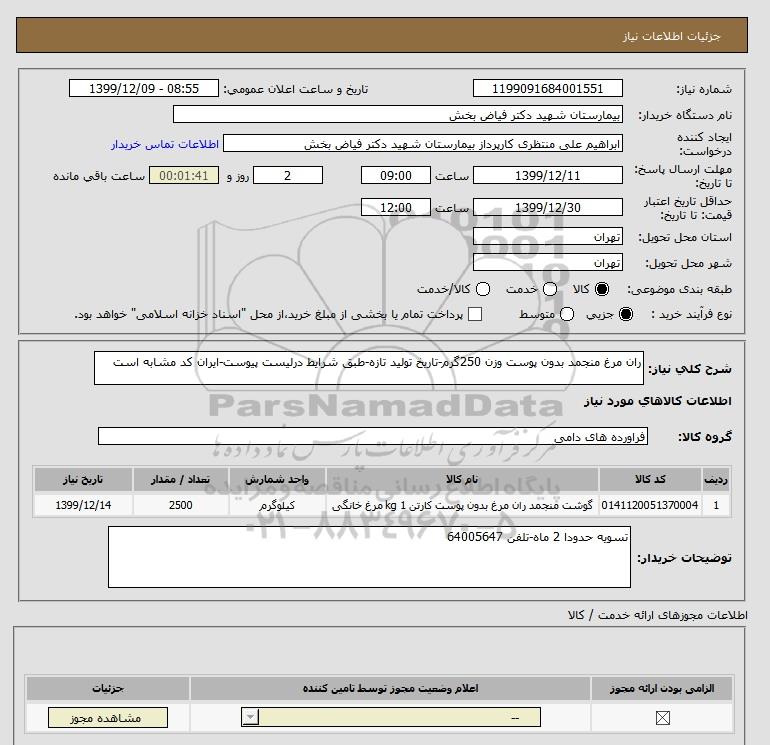Choose متوسط purchase process radio
The height and width of the screenshot is (745, 770).
(x=567, y=314)
